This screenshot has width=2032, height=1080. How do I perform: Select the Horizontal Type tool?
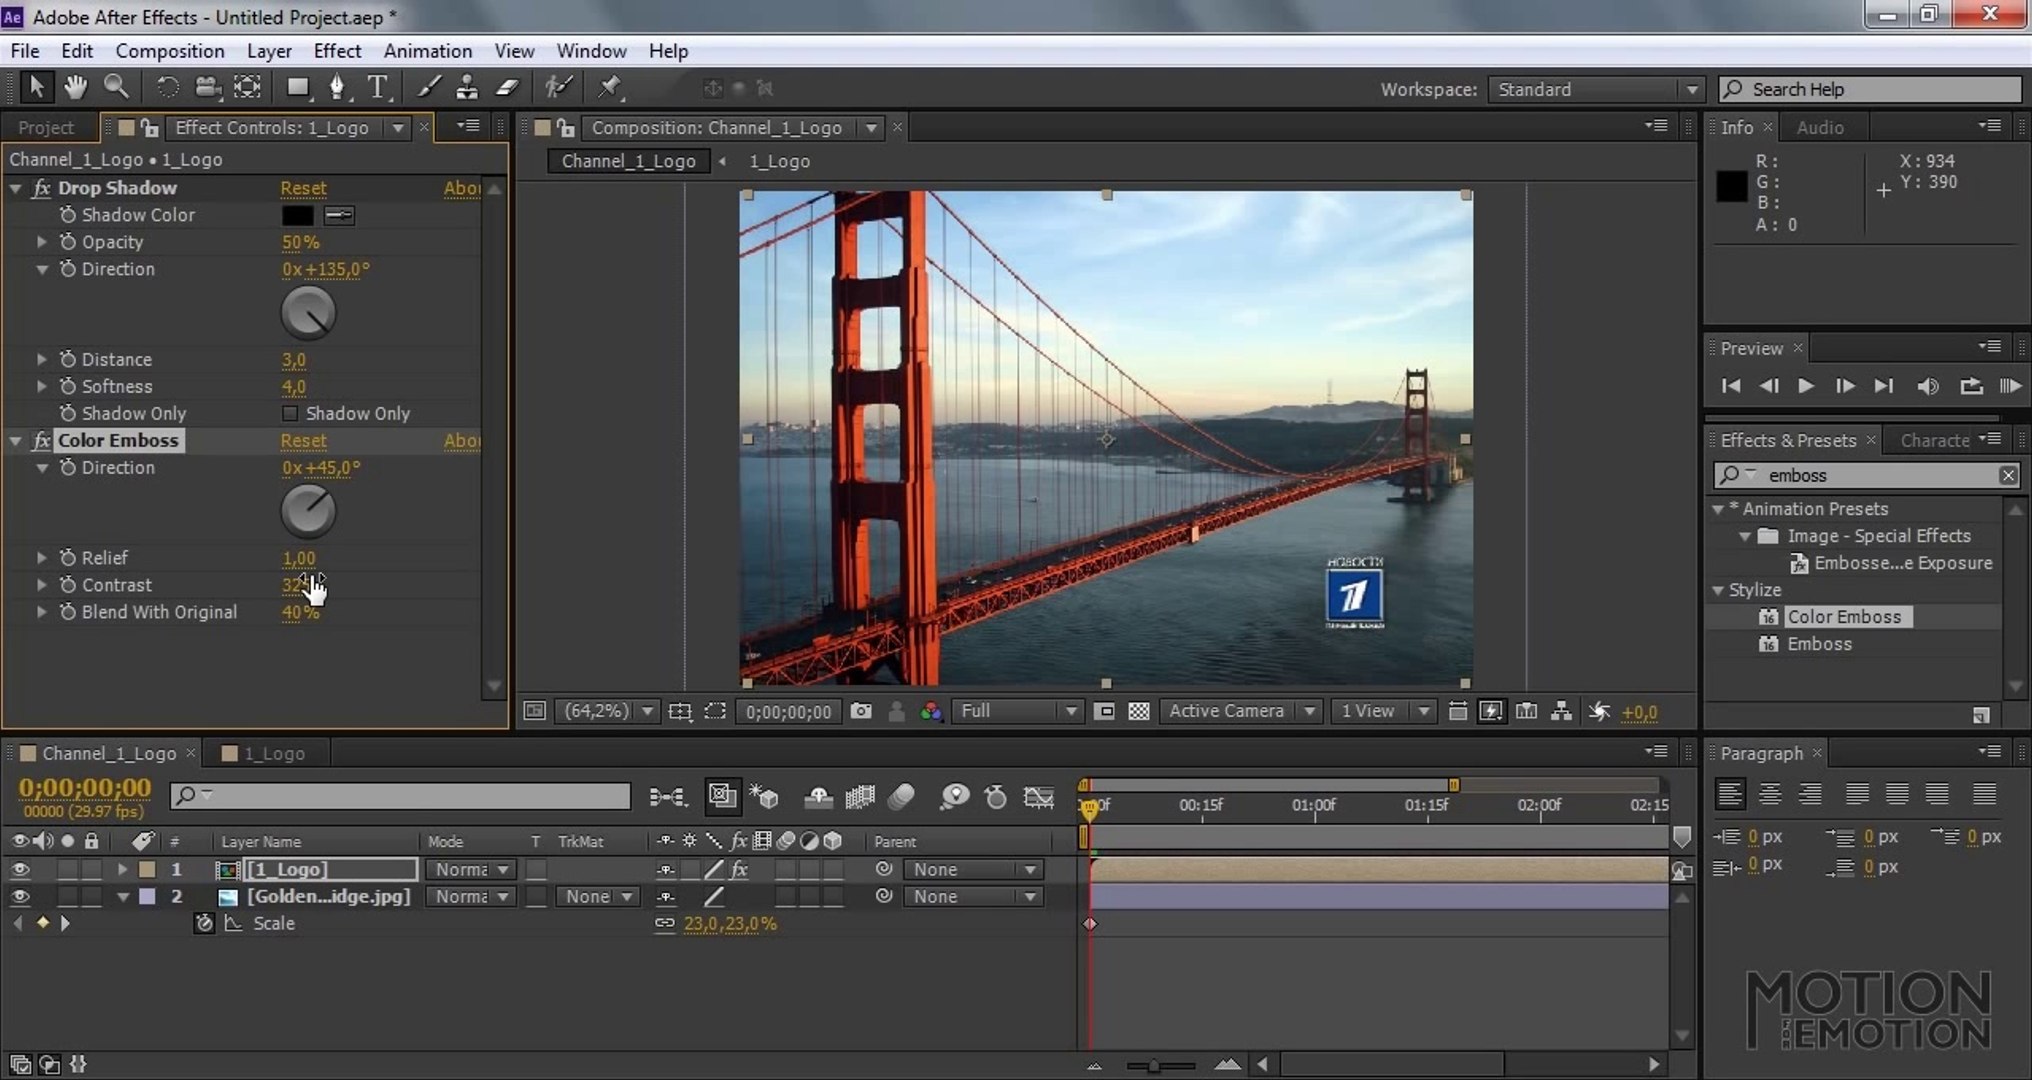pyautogui.click(x=377, y=87)
